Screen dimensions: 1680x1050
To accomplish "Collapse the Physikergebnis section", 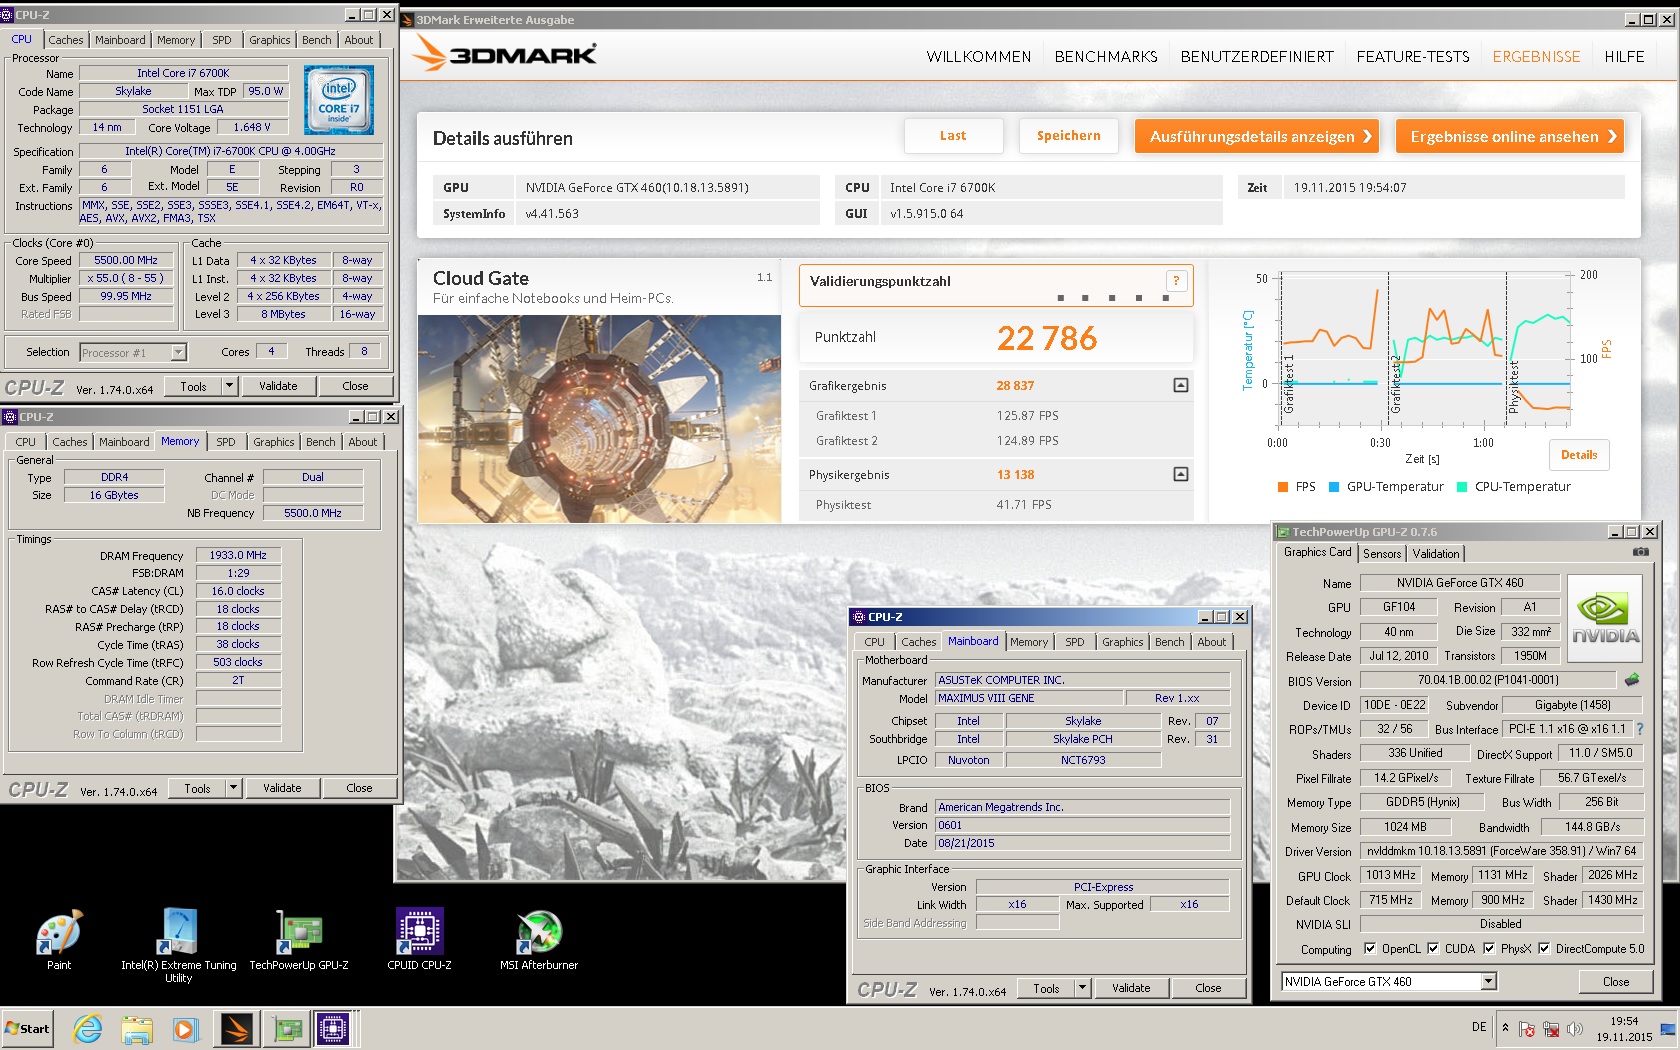I will point(1181,474).
